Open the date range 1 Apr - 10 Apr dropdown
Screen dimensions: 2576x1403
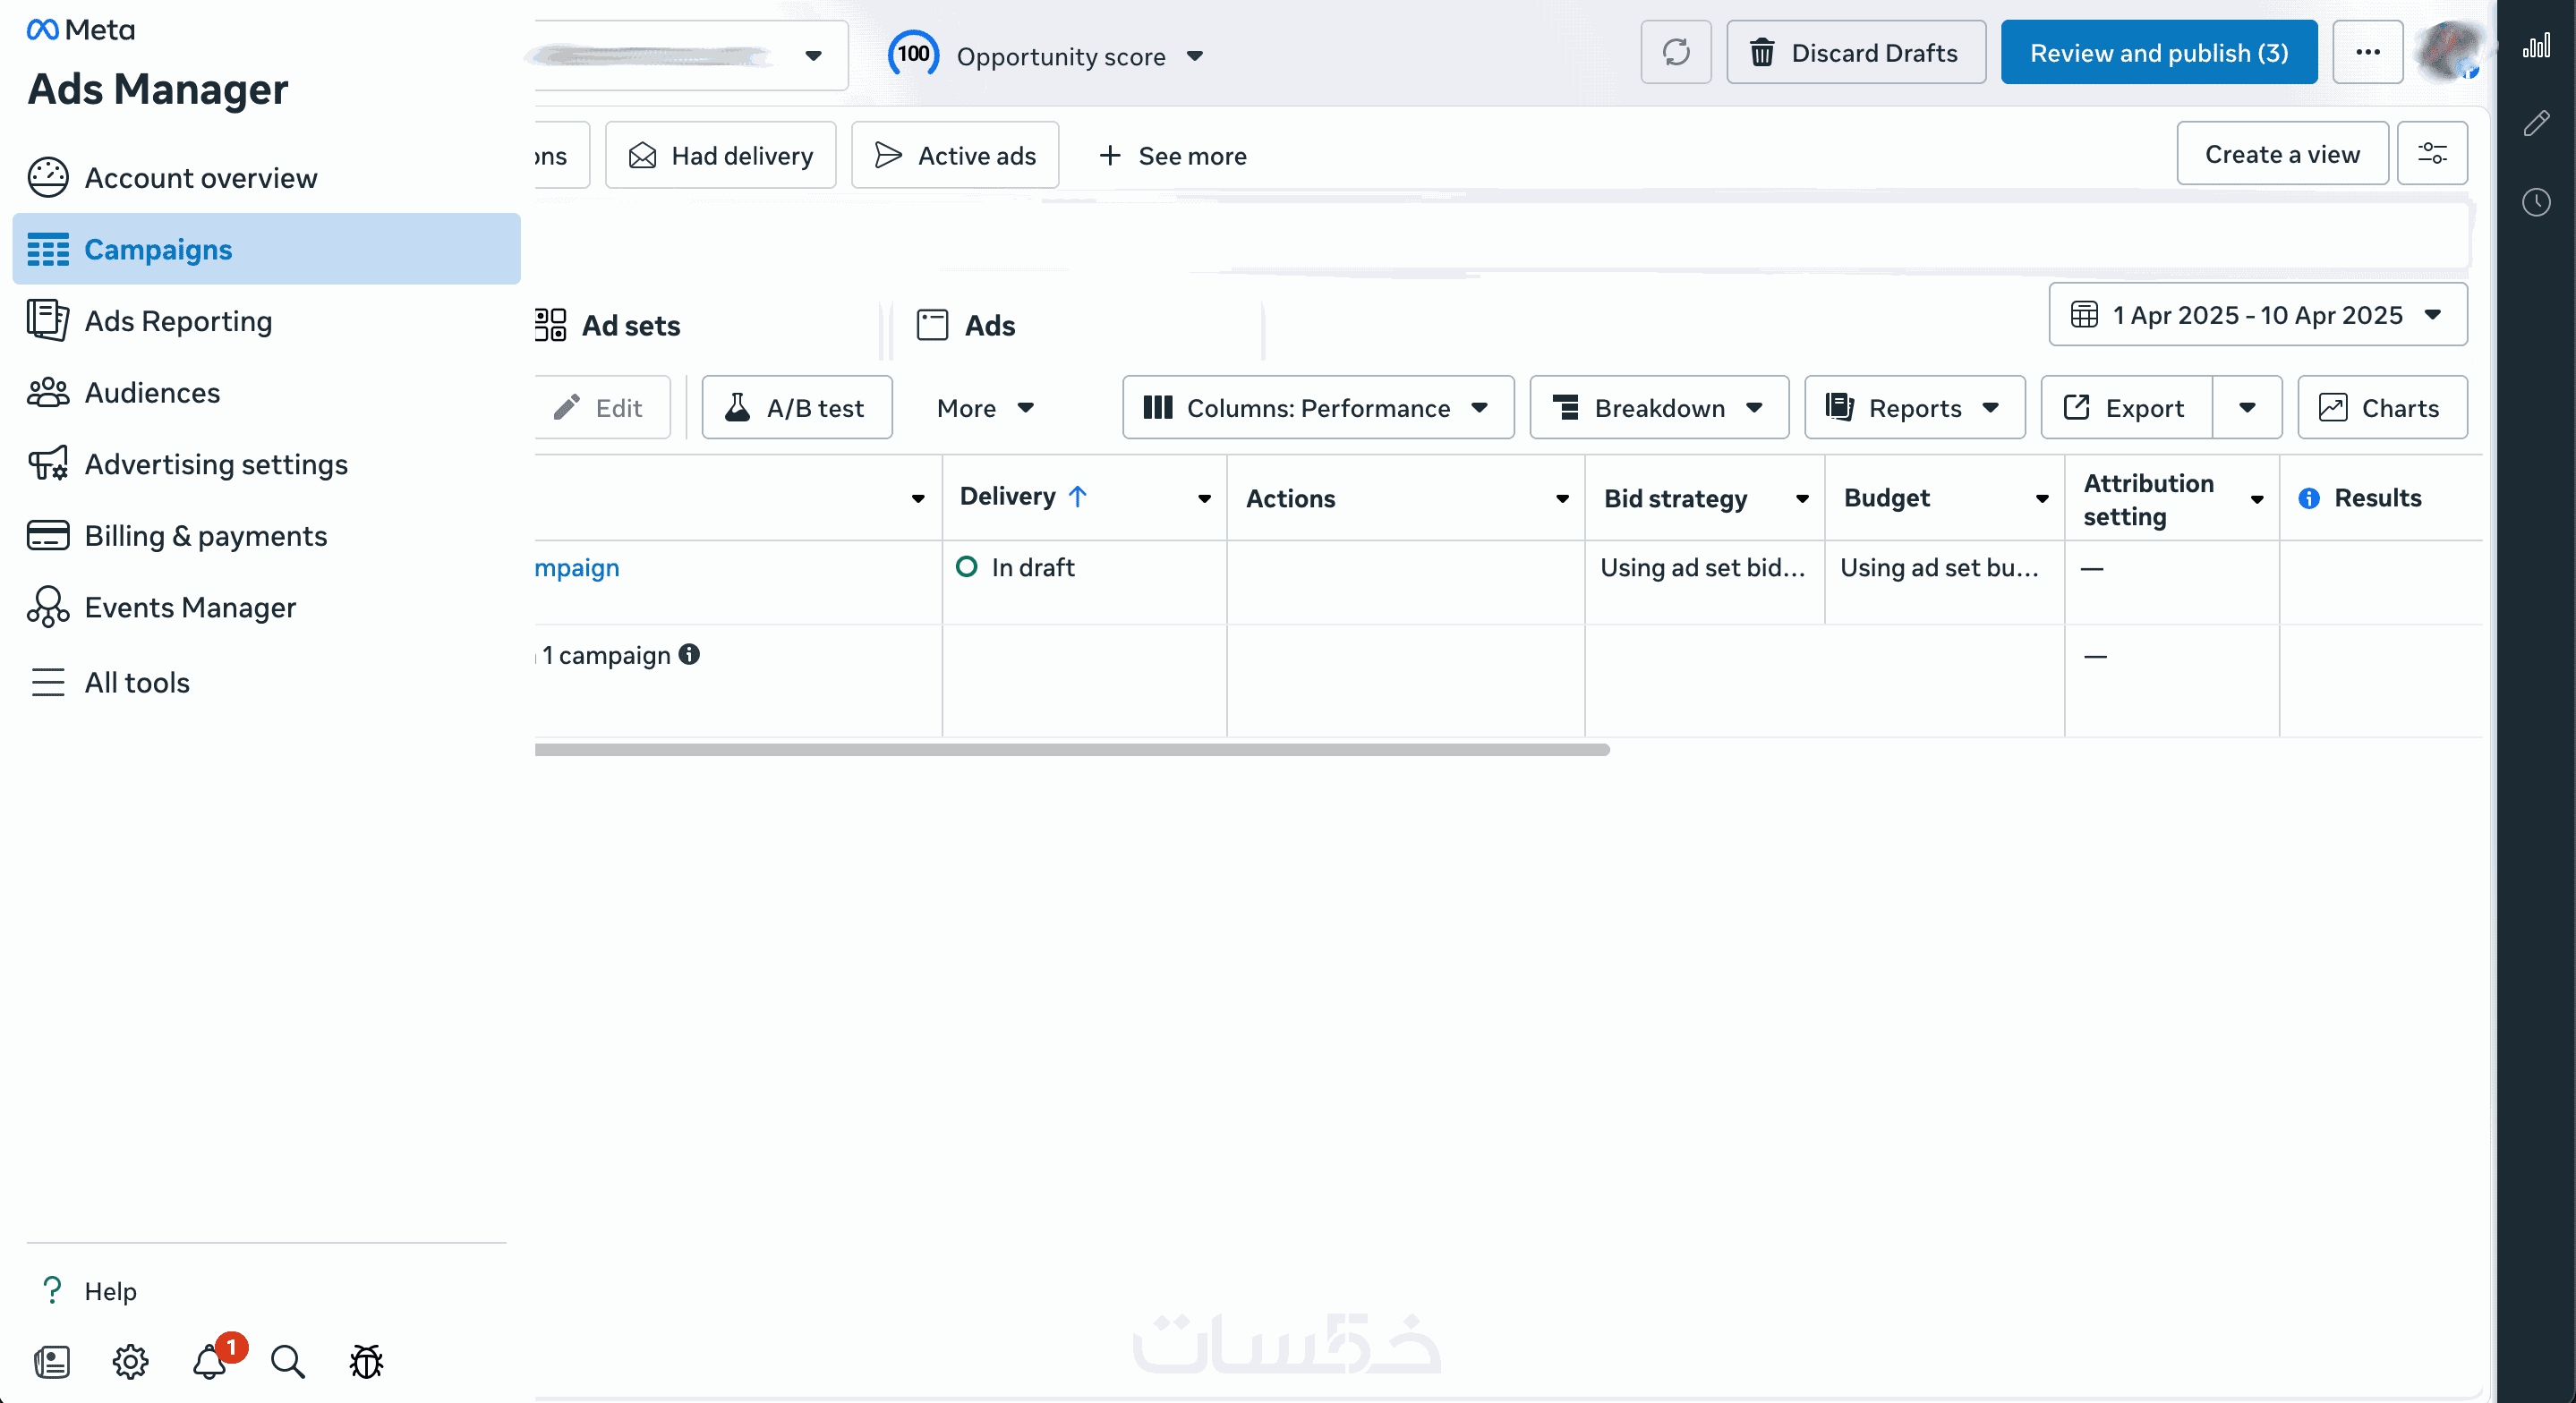coord(2257,315)
